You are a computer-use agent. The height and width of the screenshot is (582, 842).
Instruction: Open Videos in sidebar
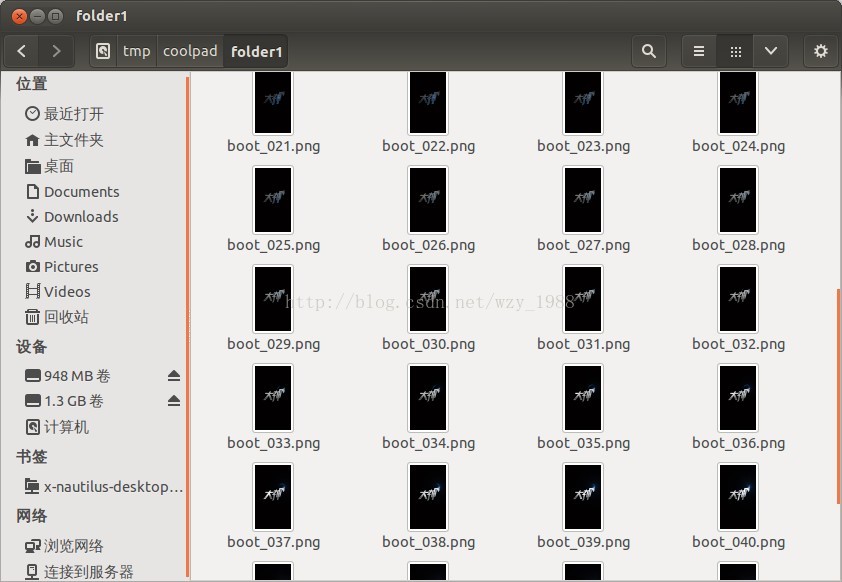point(58,292)
